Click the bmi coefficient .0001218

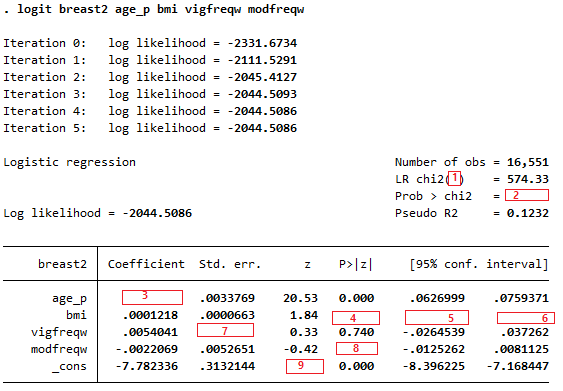click(x=150, y=315)
